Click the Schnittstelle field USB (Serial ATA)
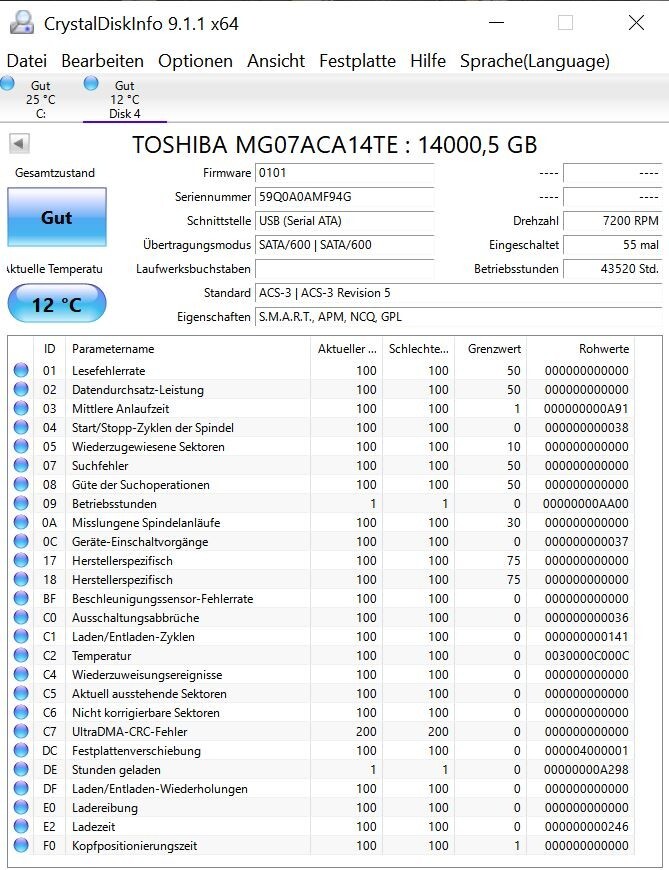This screenshot has height=870, width=669. tap(344, 220)
